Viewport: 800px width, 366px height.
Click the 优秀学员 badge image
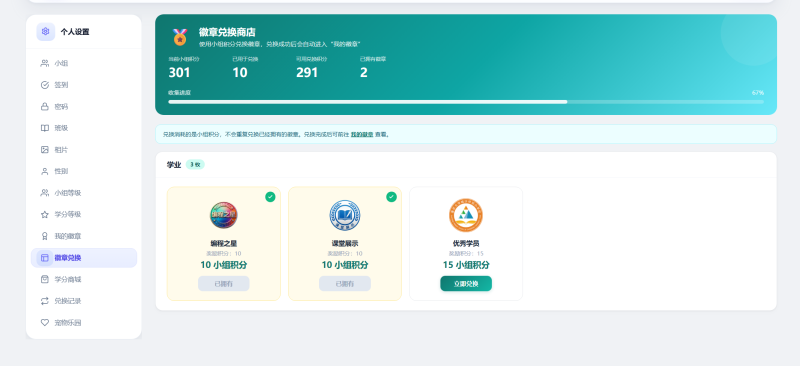pos(466,215)
